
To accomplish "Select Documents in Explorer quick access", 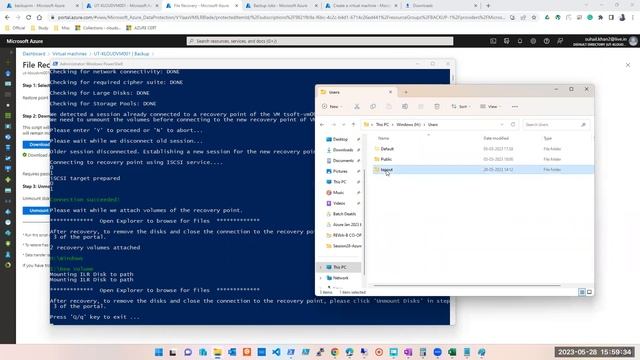I will coord(343,161).
